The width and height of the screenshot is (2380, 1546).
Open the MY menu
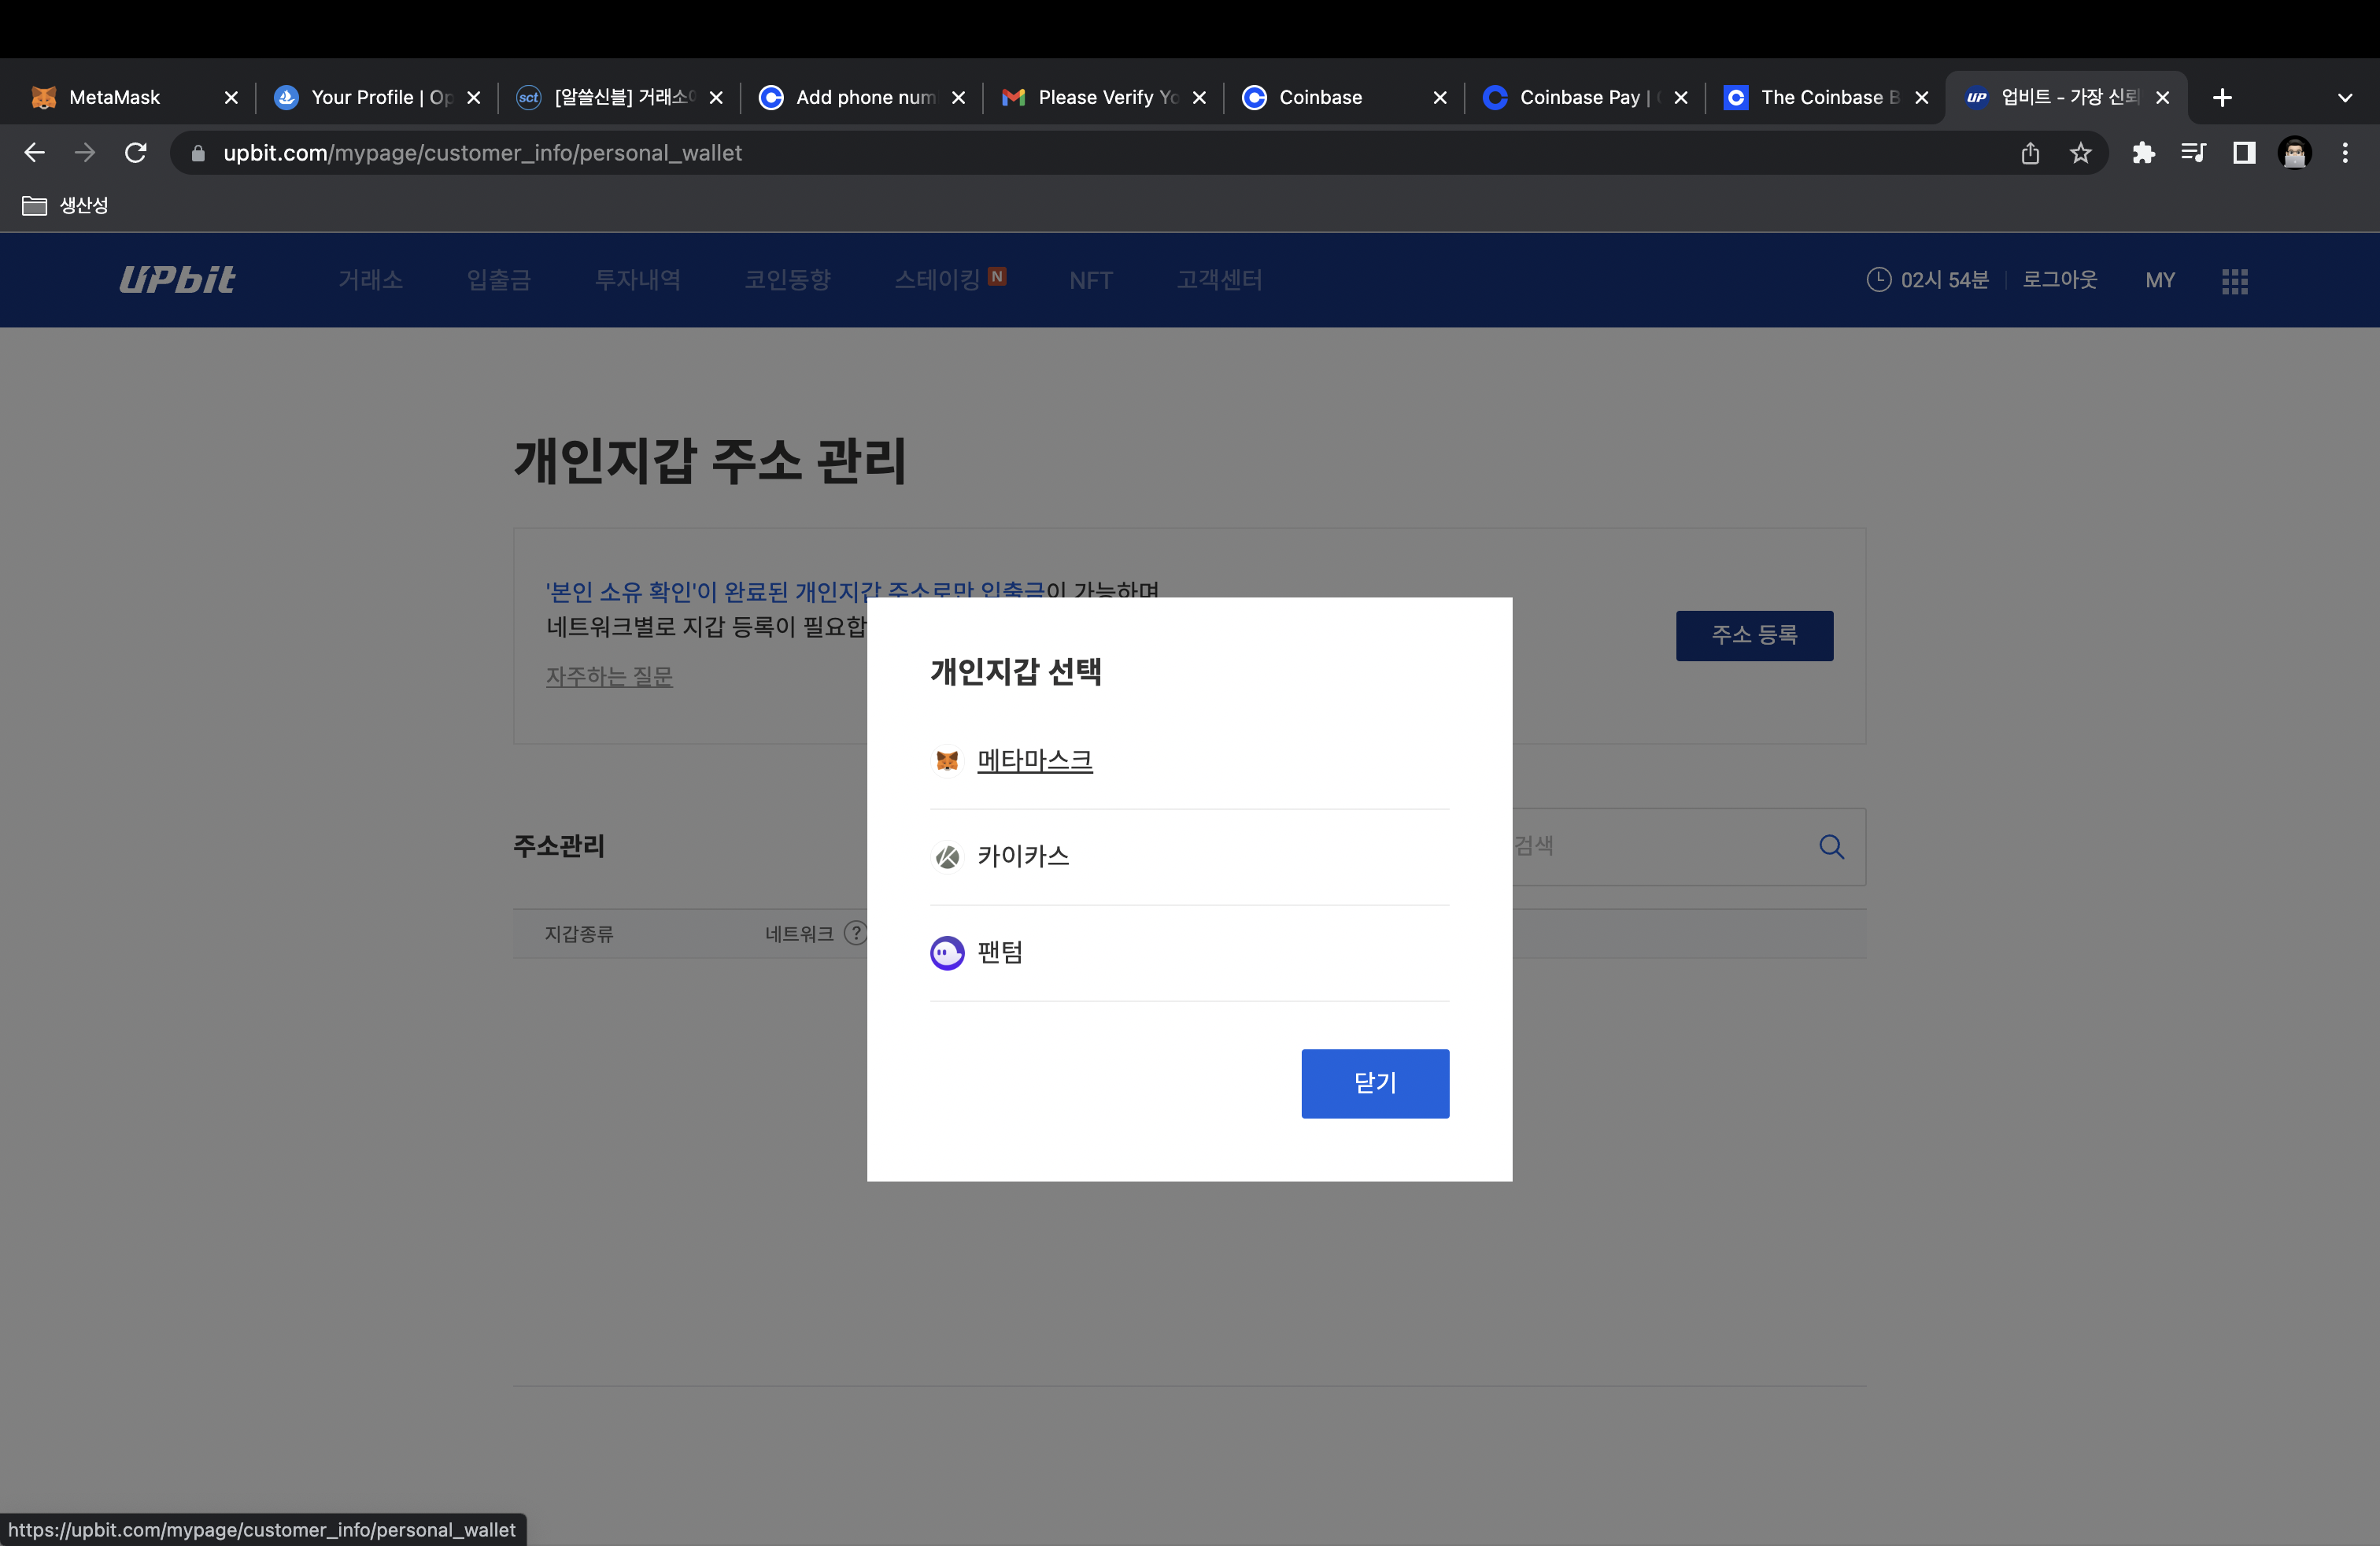tap(2160, 281)
